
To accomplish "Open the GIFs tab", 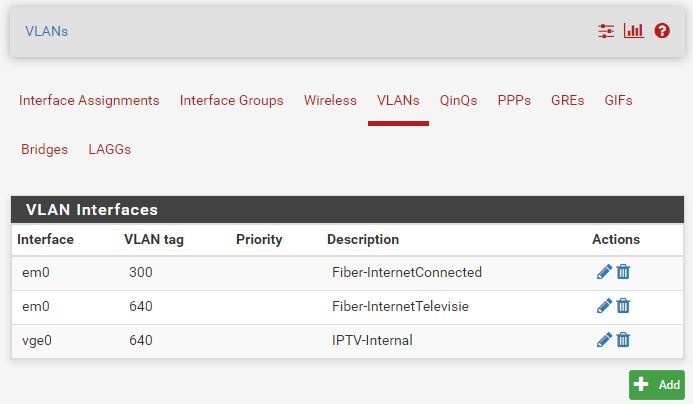I will [x=618, y=100].
